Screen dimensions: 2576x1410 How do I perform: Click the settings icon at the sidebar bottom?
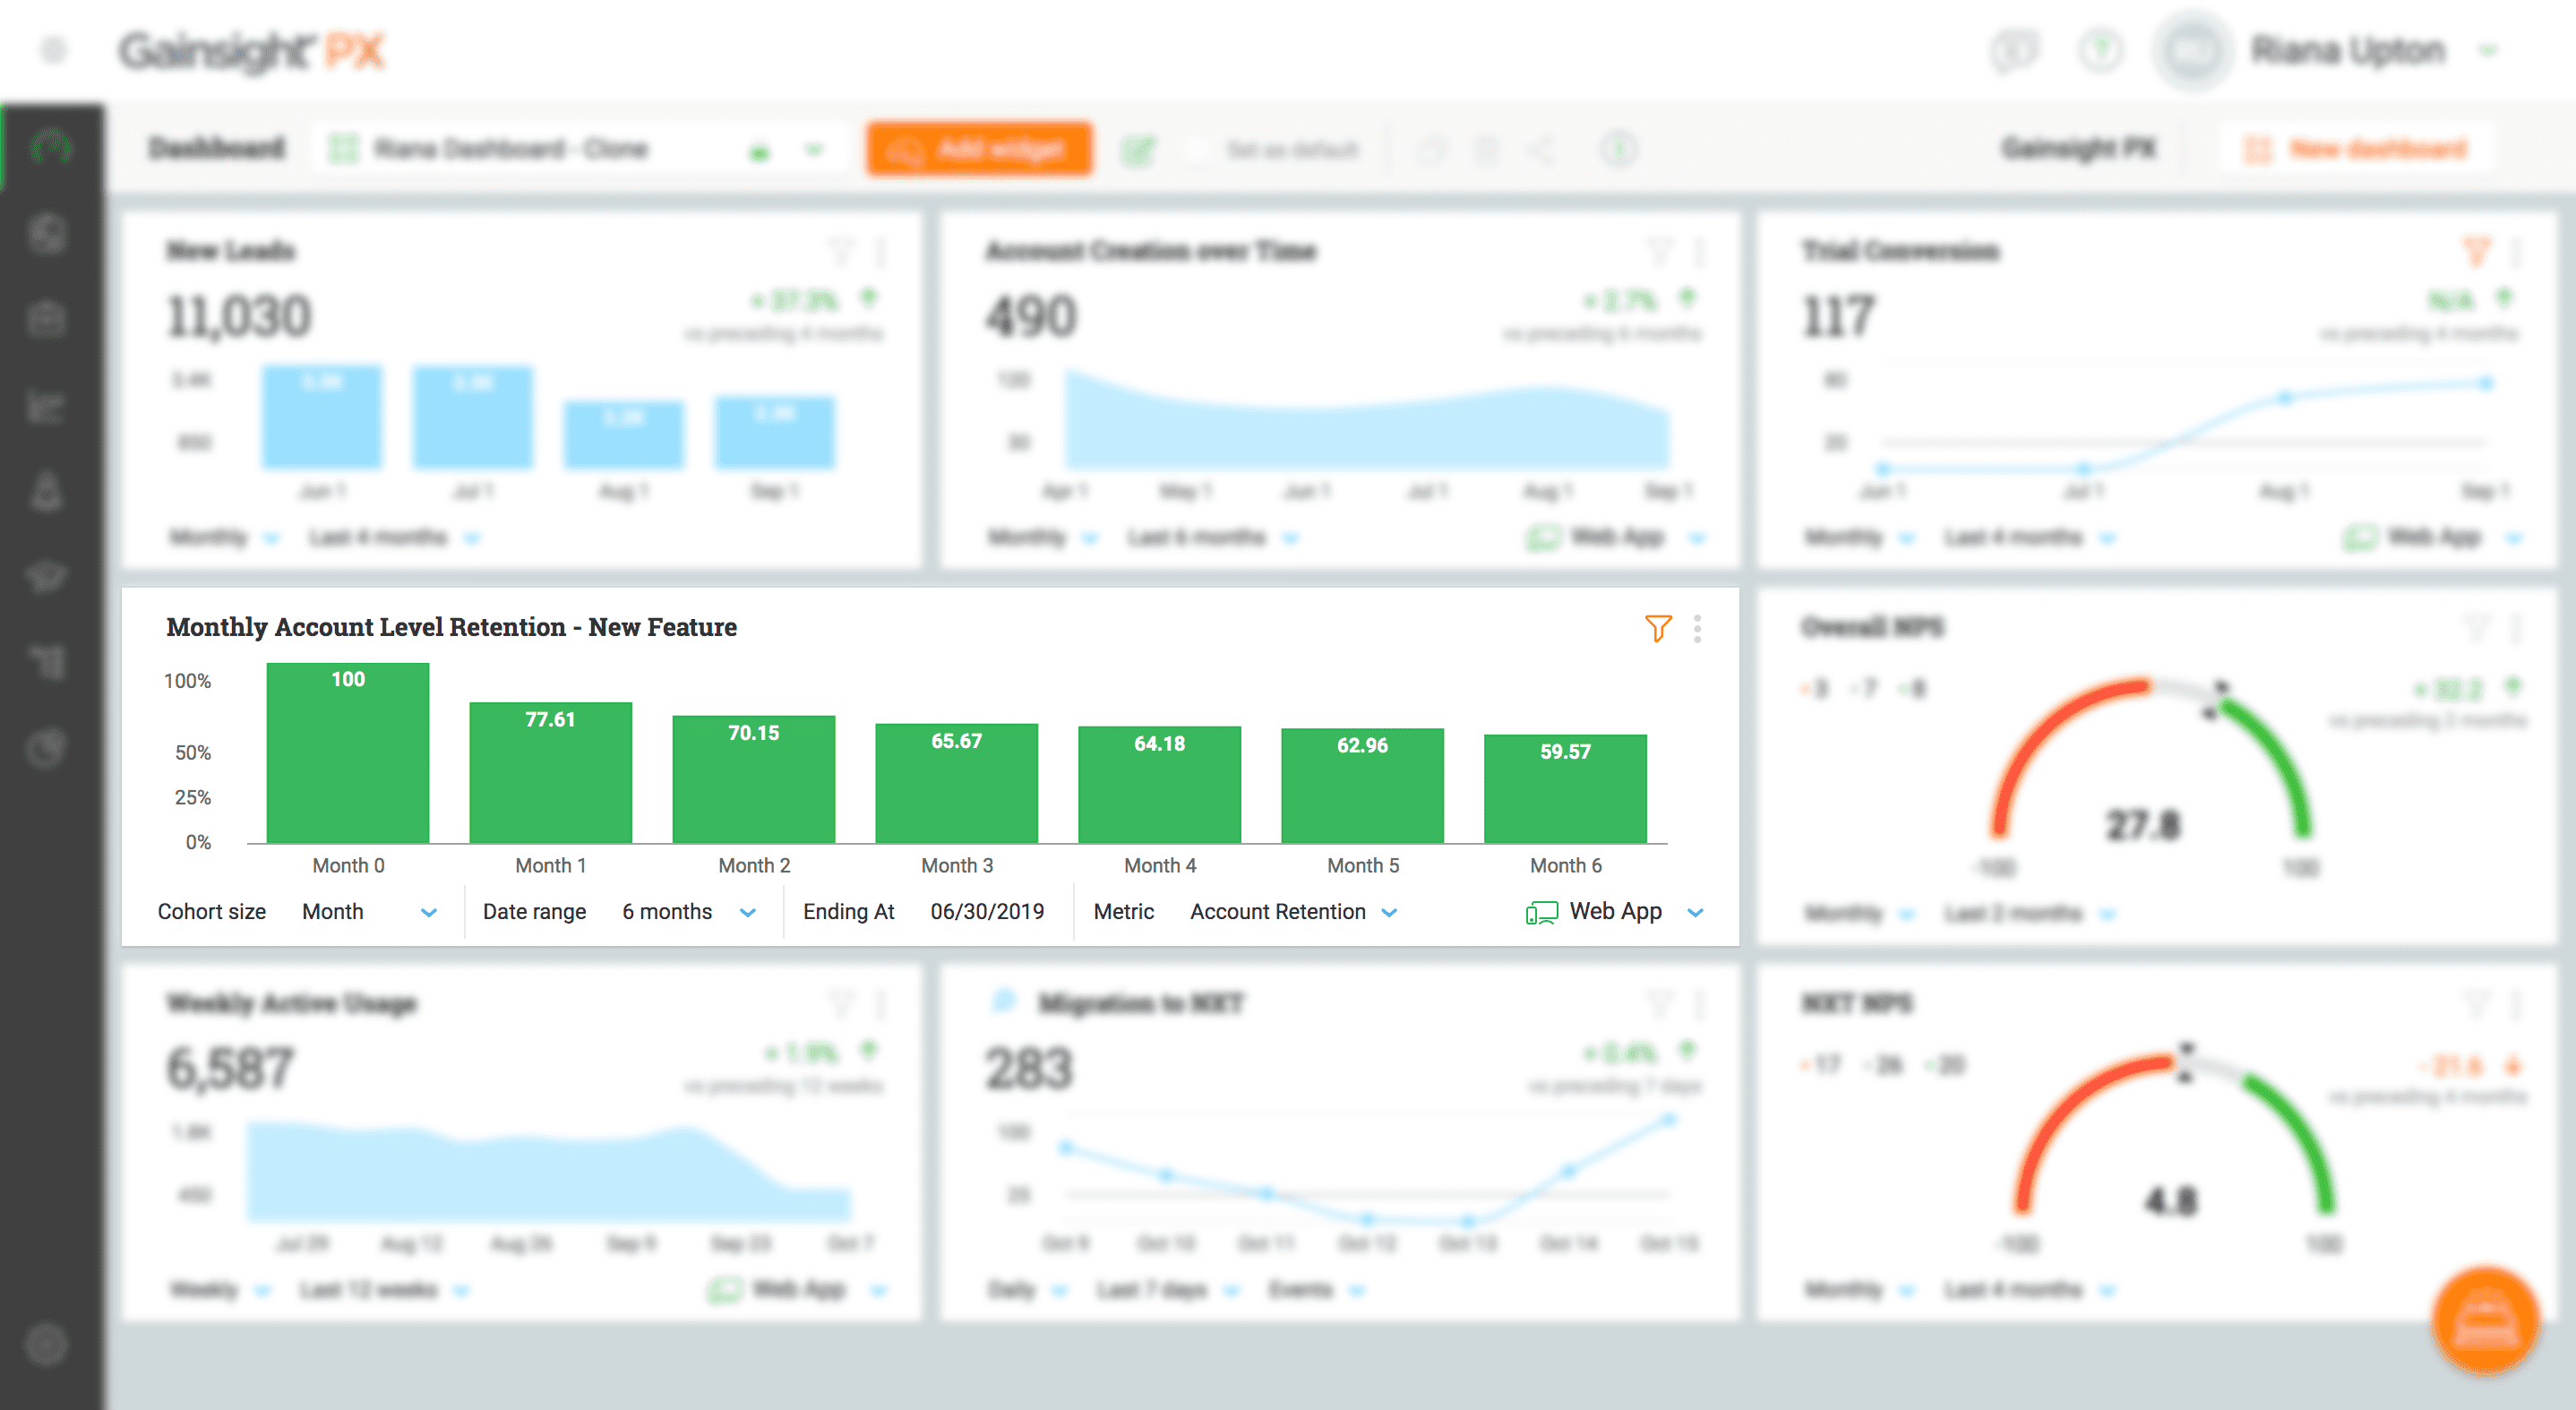point(46,1345)
